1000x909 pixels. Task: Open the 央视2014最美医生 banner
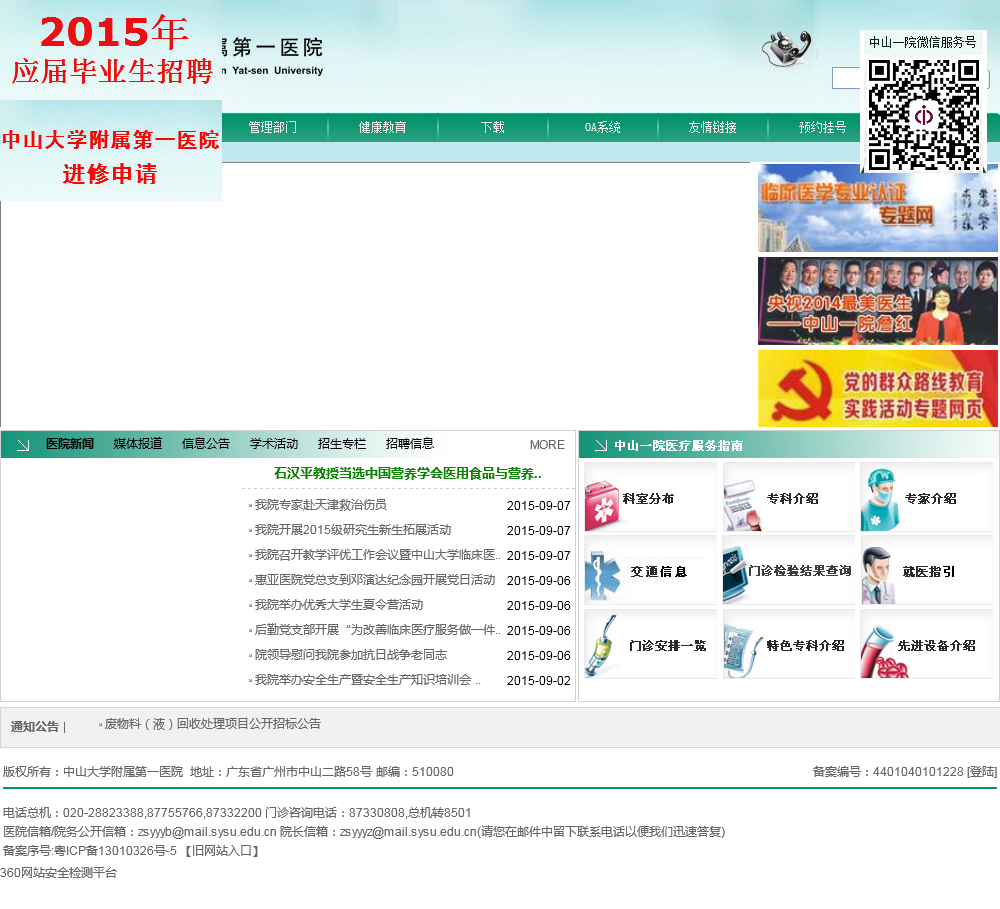[878, 301]
